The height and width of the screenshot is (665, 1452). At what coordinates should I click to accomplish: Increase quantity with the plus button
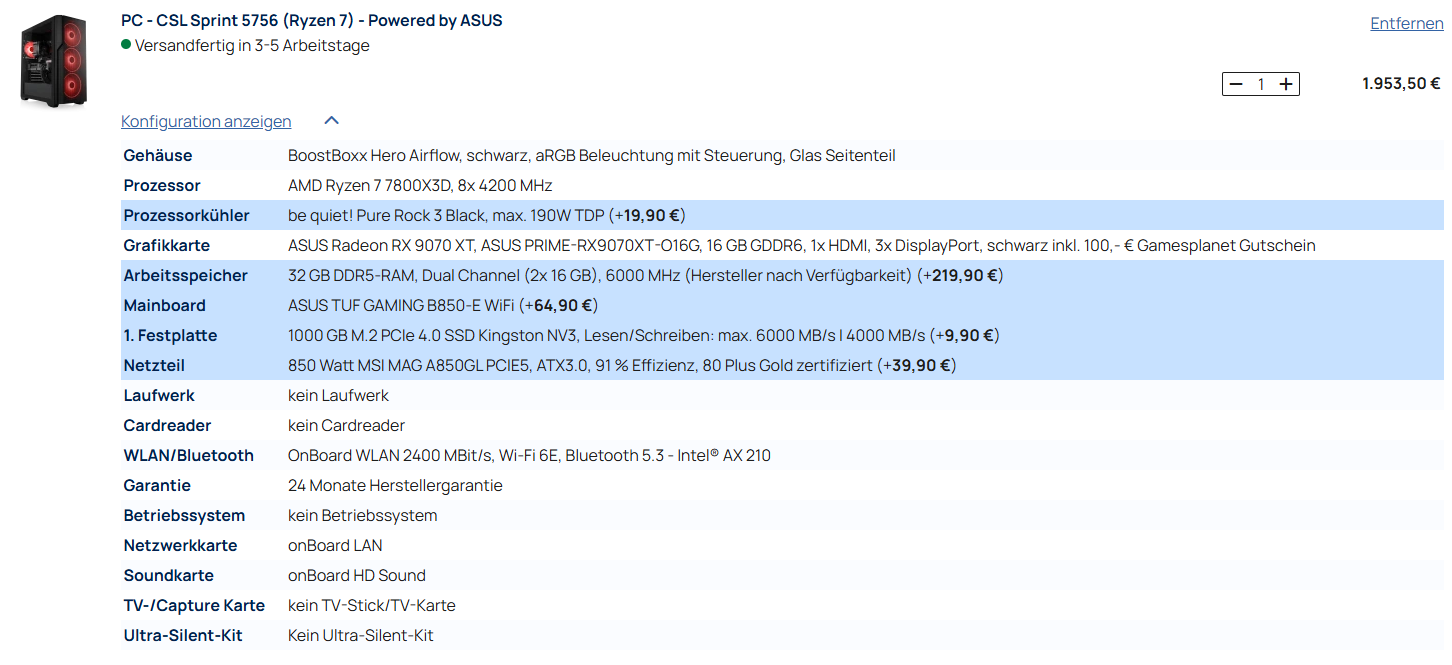pyautogui.click(x=1286, y=84)
